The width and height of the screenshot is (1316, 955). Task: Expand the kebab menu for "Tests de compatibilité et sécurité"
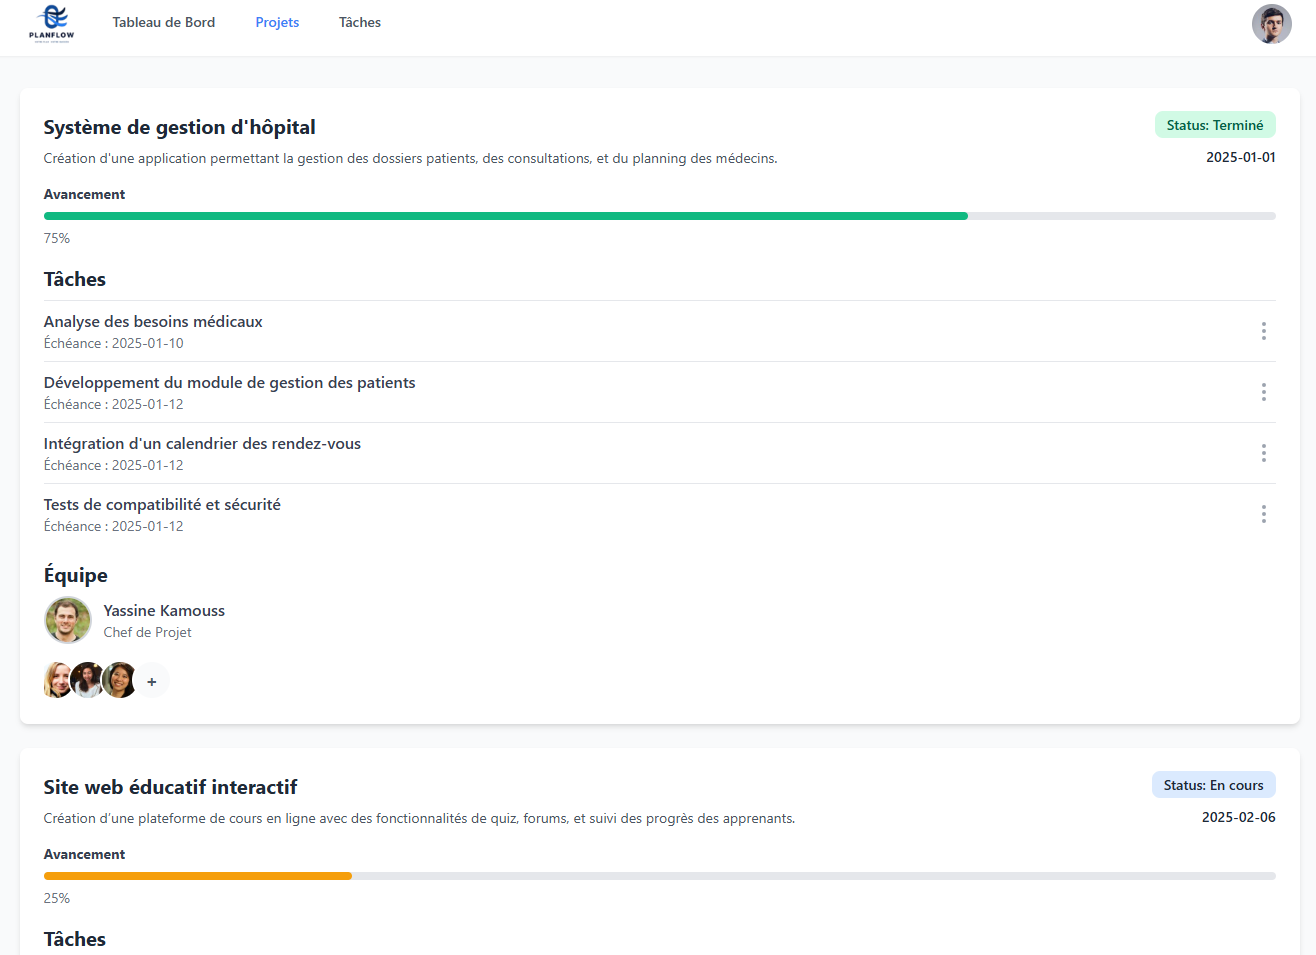click(1263, 514)
